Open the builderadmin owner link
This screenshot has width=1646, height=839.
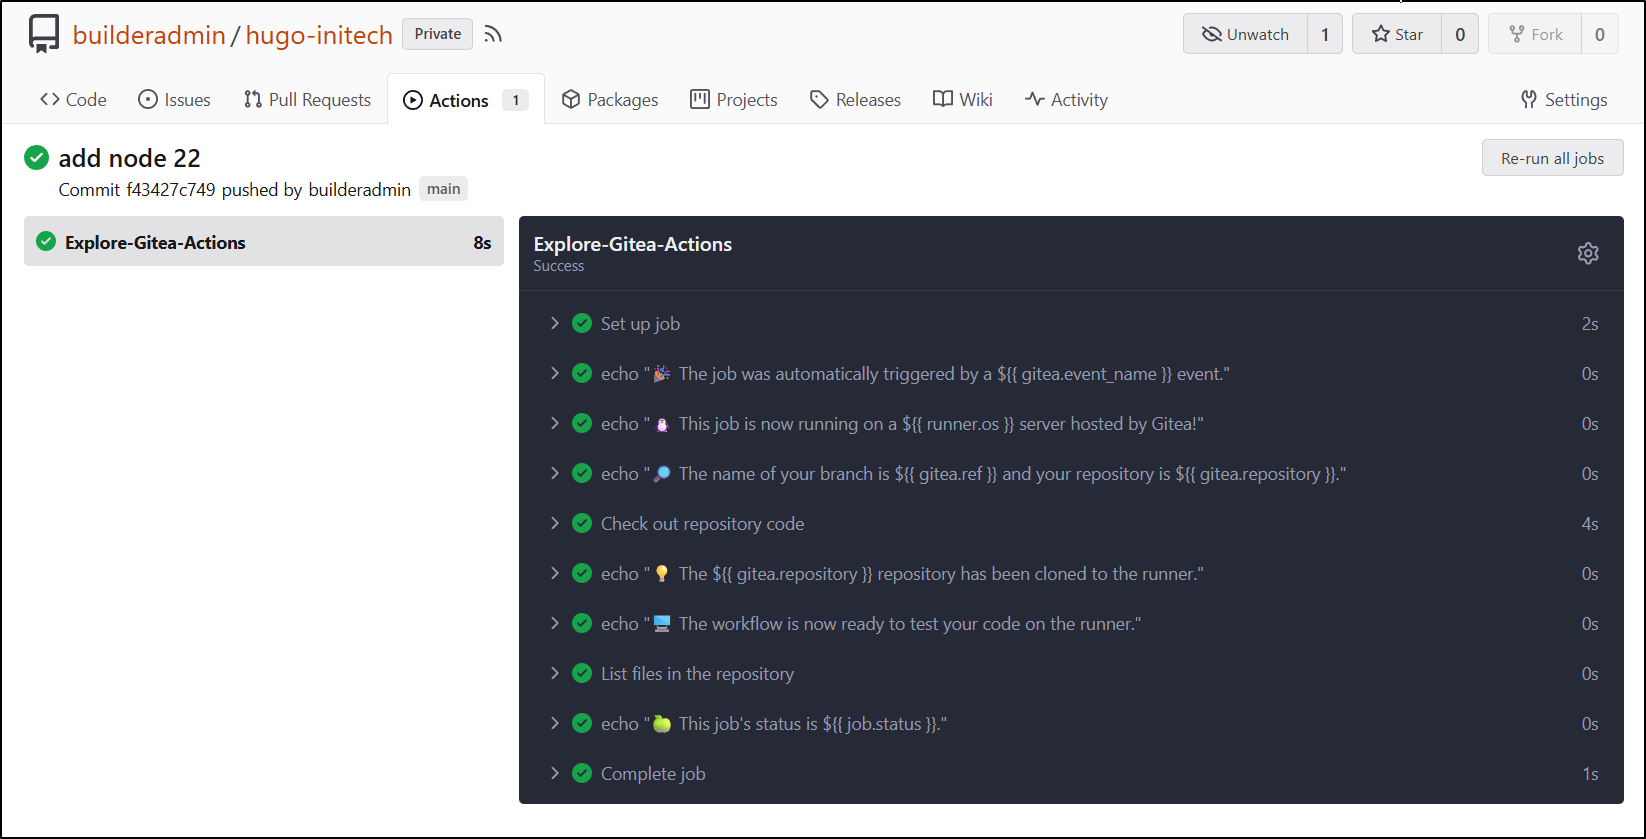tap(149, 35)
